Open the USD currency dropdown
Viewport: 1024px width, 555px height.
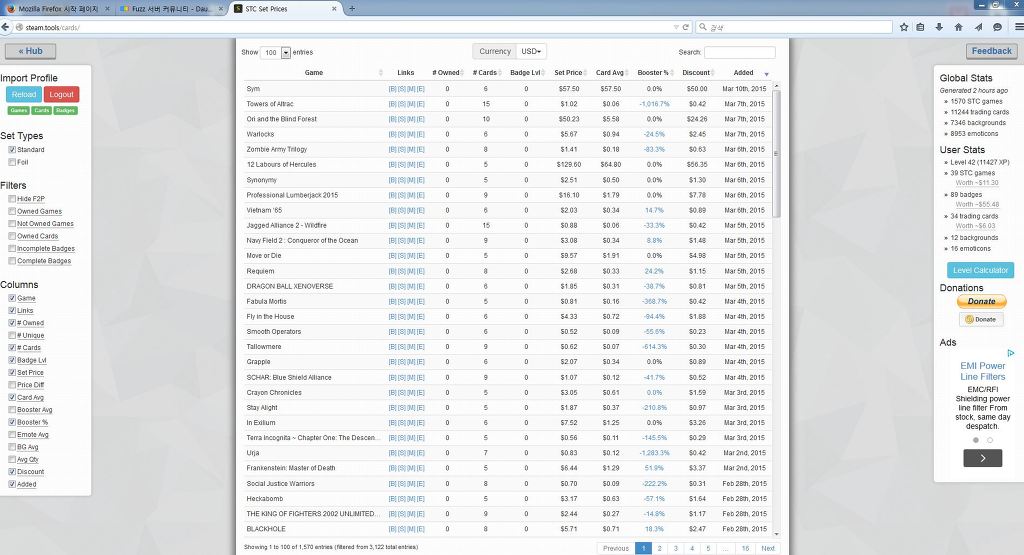pyautogui.click(x=531, y=52)
